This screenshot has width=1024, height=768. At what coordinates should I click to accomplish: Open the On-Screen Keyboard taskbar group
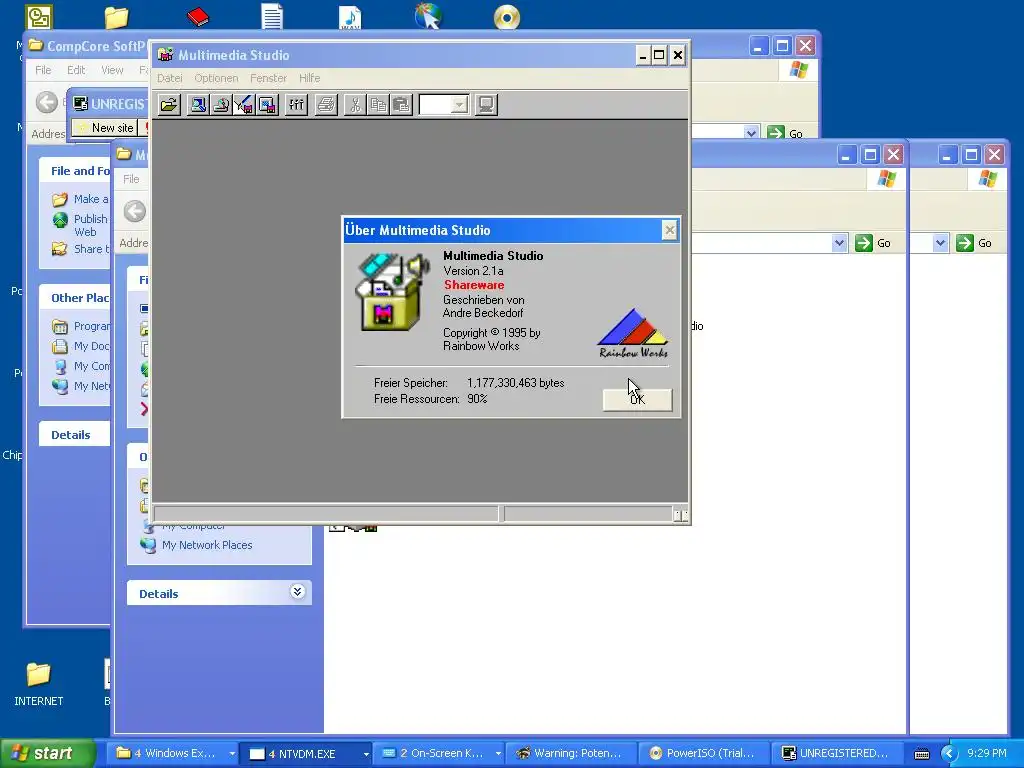(x=440, y=753)
